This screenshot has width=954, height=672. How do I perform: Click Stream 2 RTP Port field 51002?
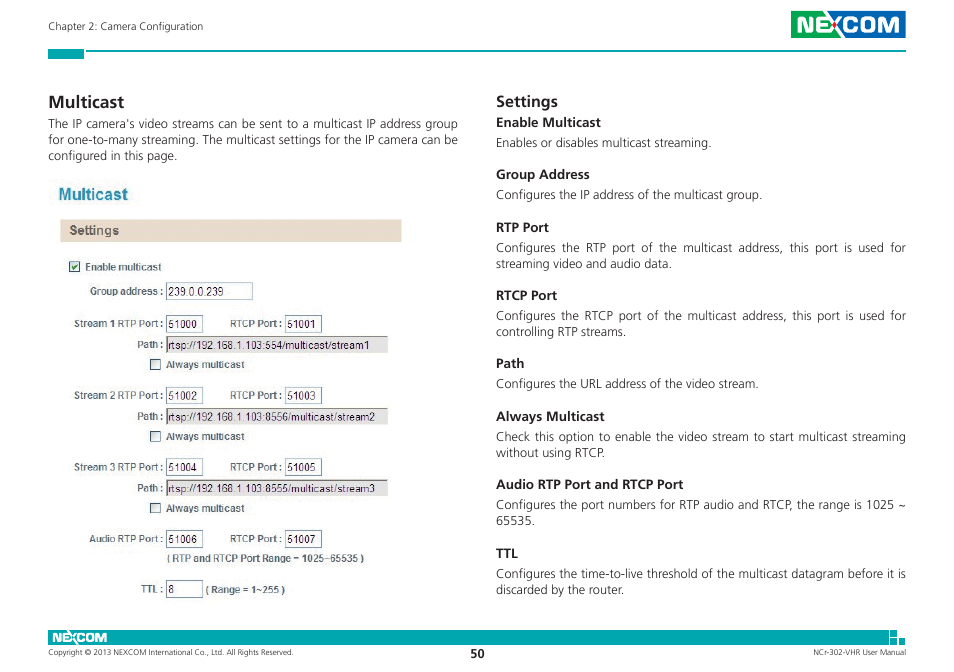[x=184, y=395]
